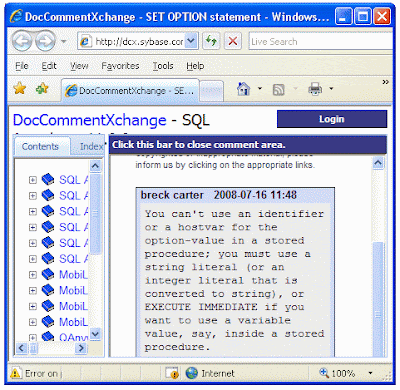Open the recent pages dropdown next to Forward
This screenshot has height=390, width=400.
coord(63,42)
